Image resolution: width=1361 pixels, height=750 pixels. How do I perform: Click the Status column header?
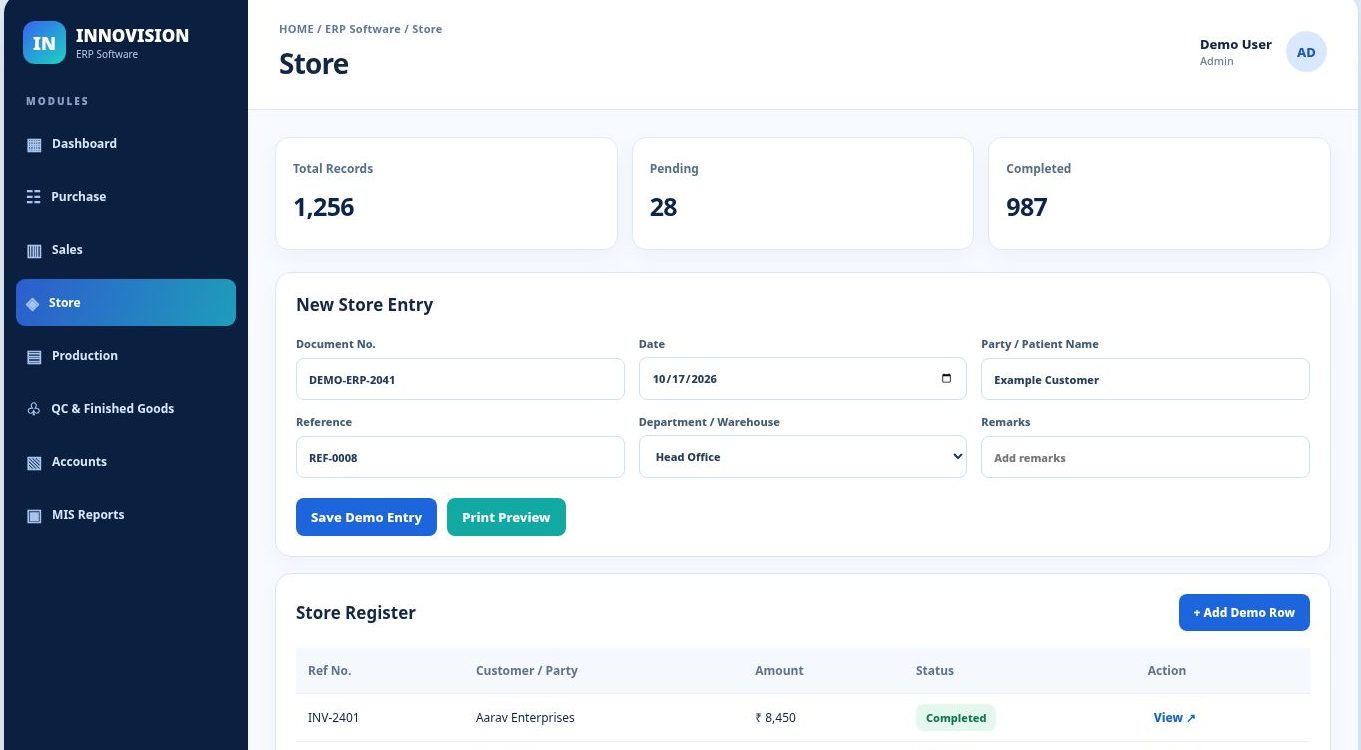point(935,671)
